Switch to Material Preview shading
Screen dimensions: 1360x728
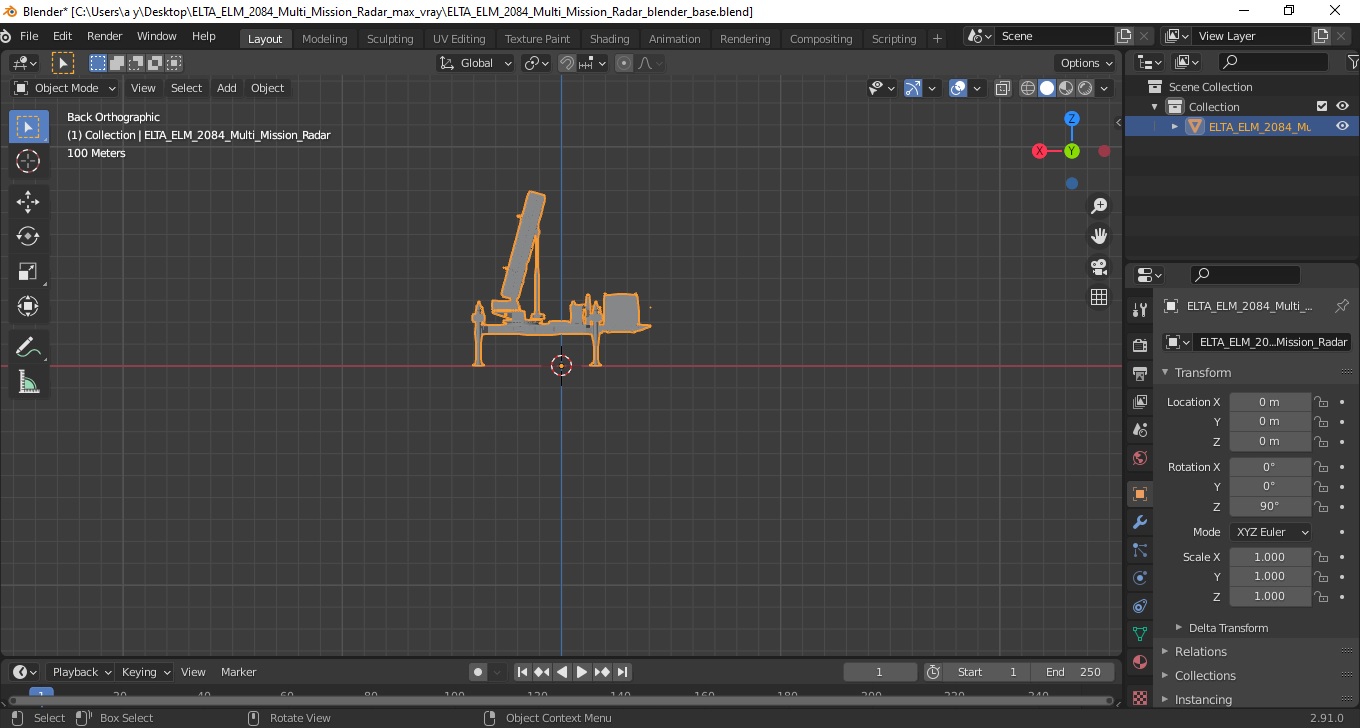1066,88
